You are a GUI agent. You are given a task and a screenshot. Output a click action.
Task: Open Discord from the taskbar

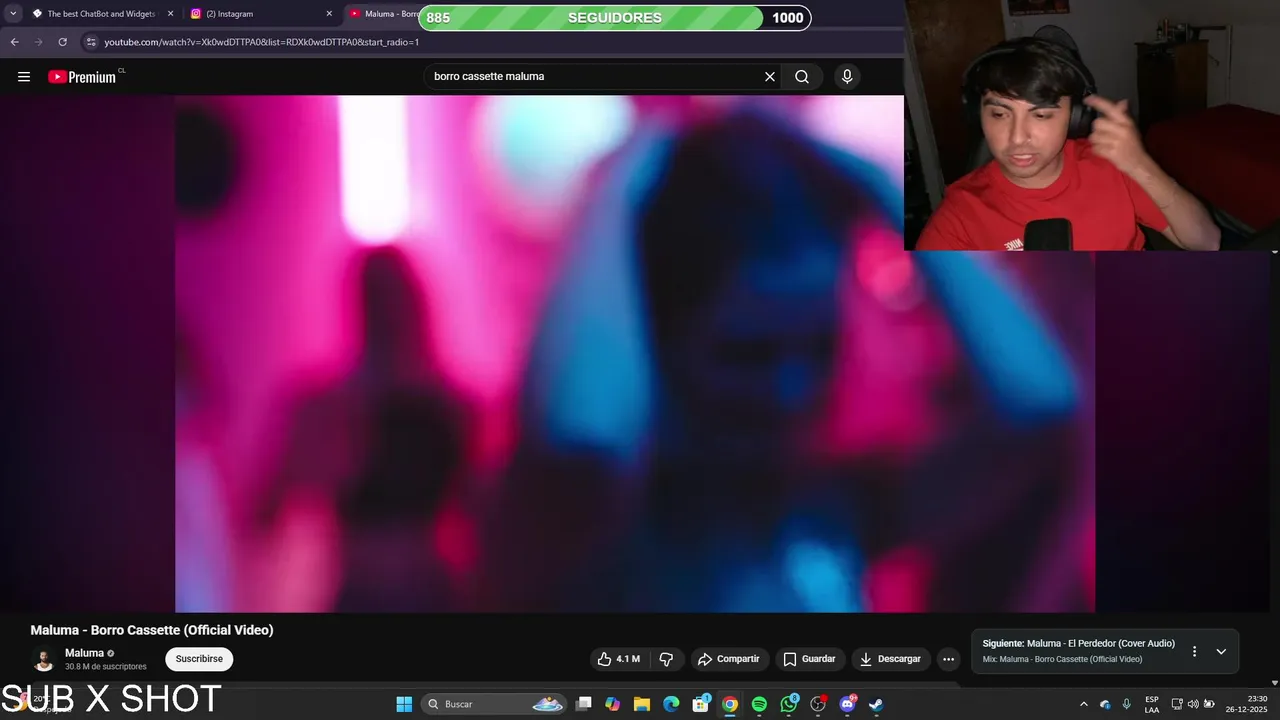point(847,704)
